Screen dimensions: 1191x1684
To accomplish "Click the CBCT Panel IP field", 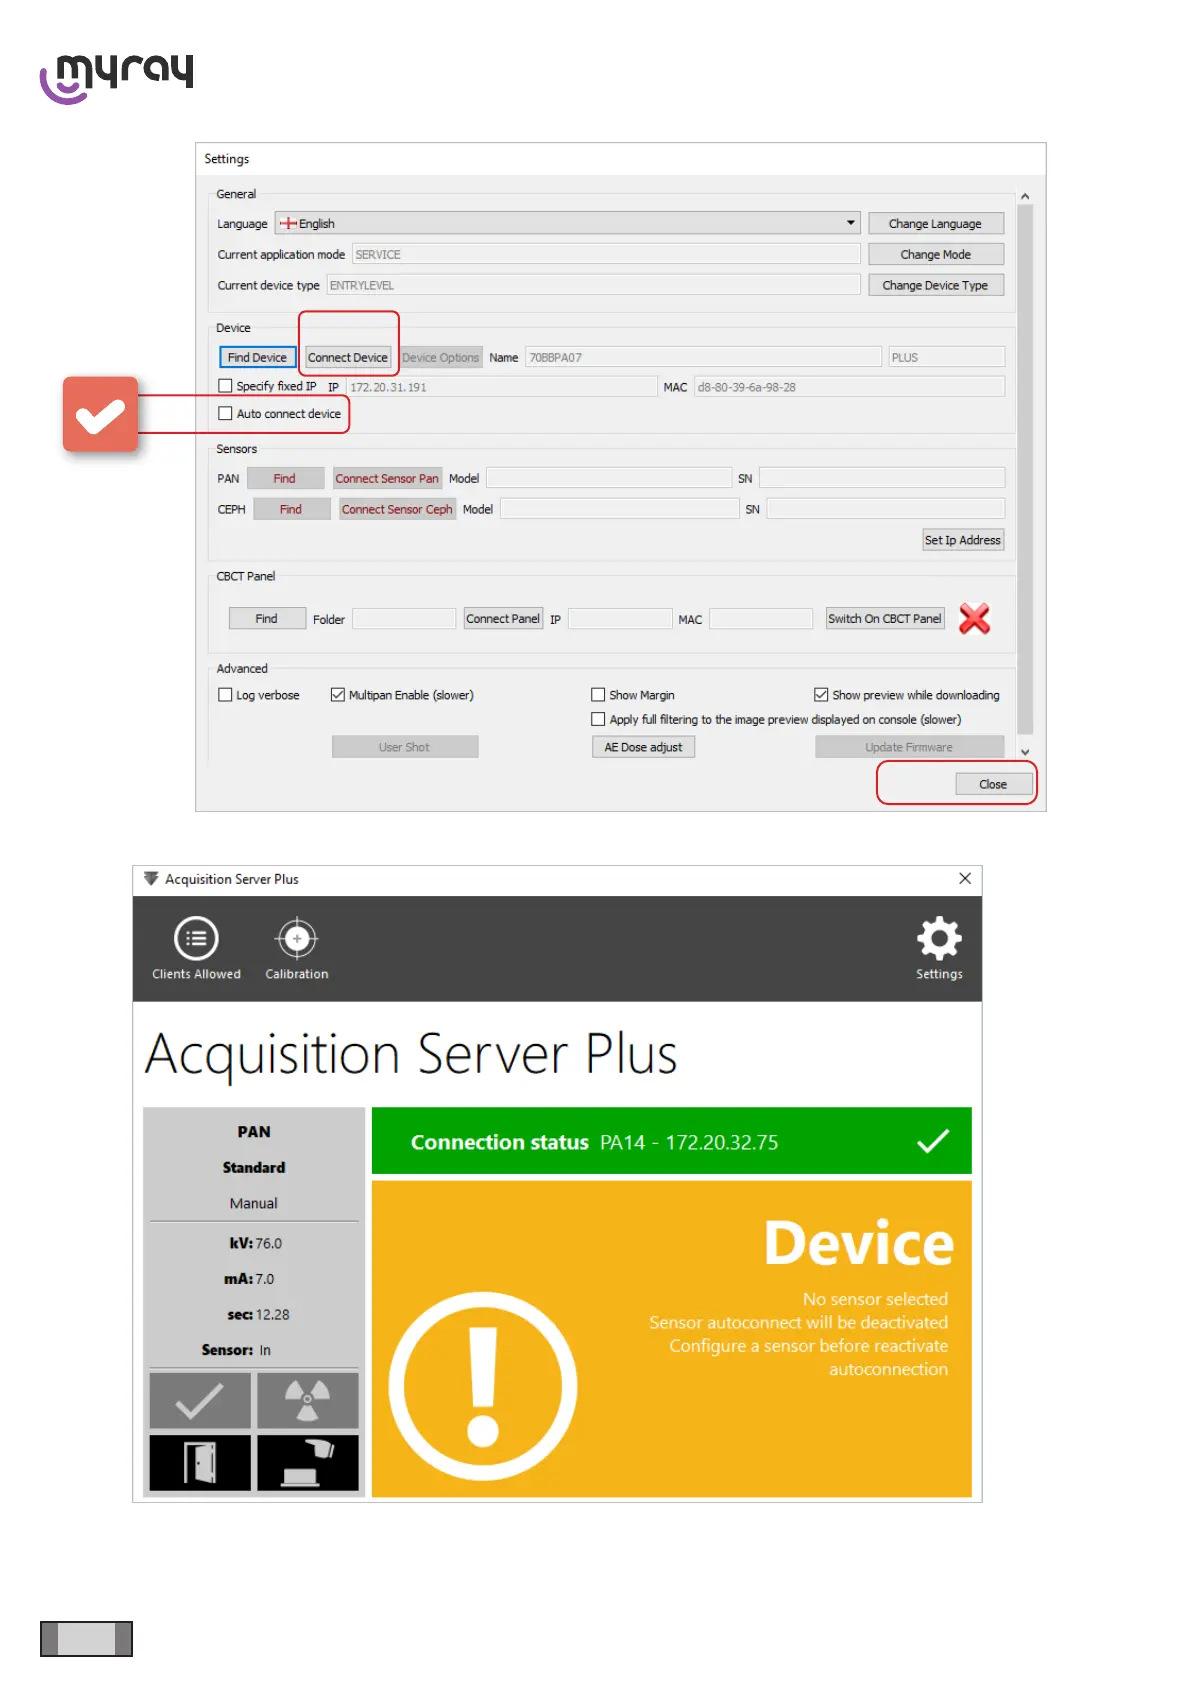I will (620, 618).
